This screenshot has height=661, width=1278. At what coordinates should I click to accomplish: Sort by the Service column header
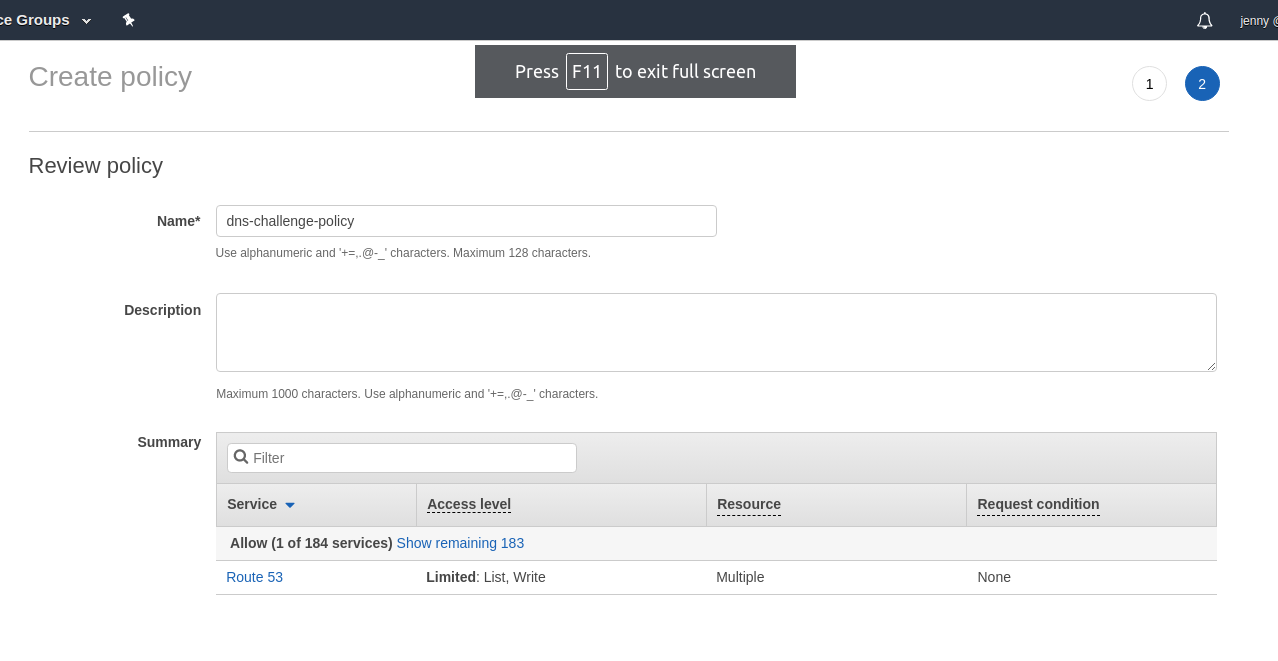252,504
